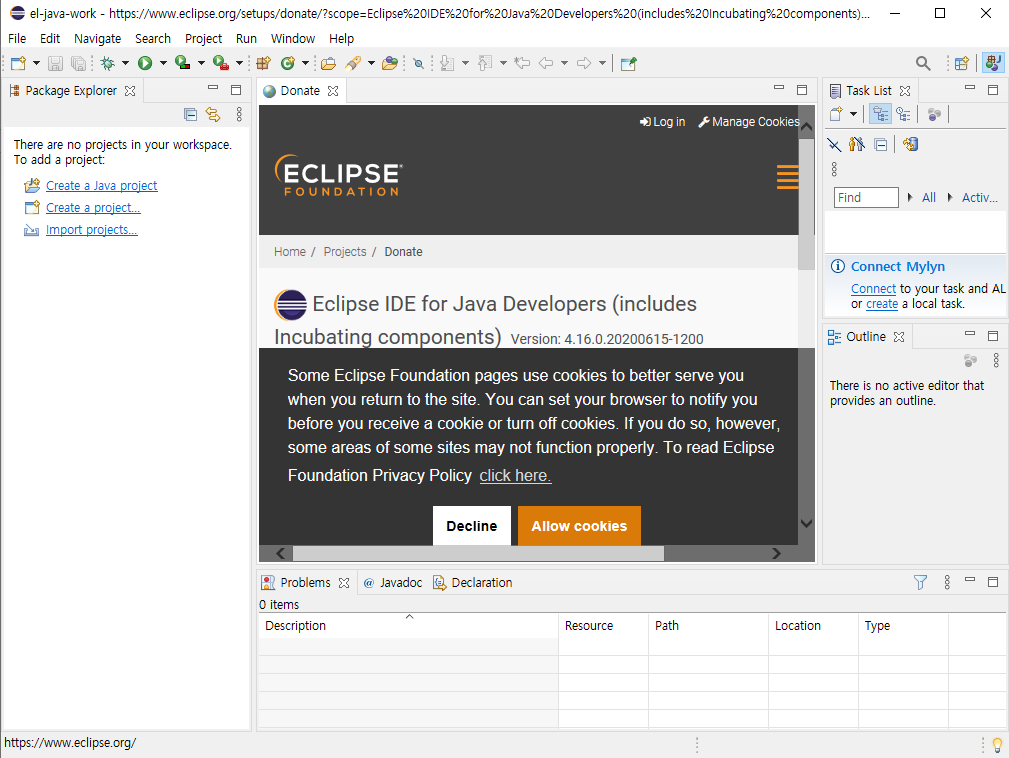The image size is (1009, 758).
Task: Click the Debug bug icon
Action: (107, 63)
